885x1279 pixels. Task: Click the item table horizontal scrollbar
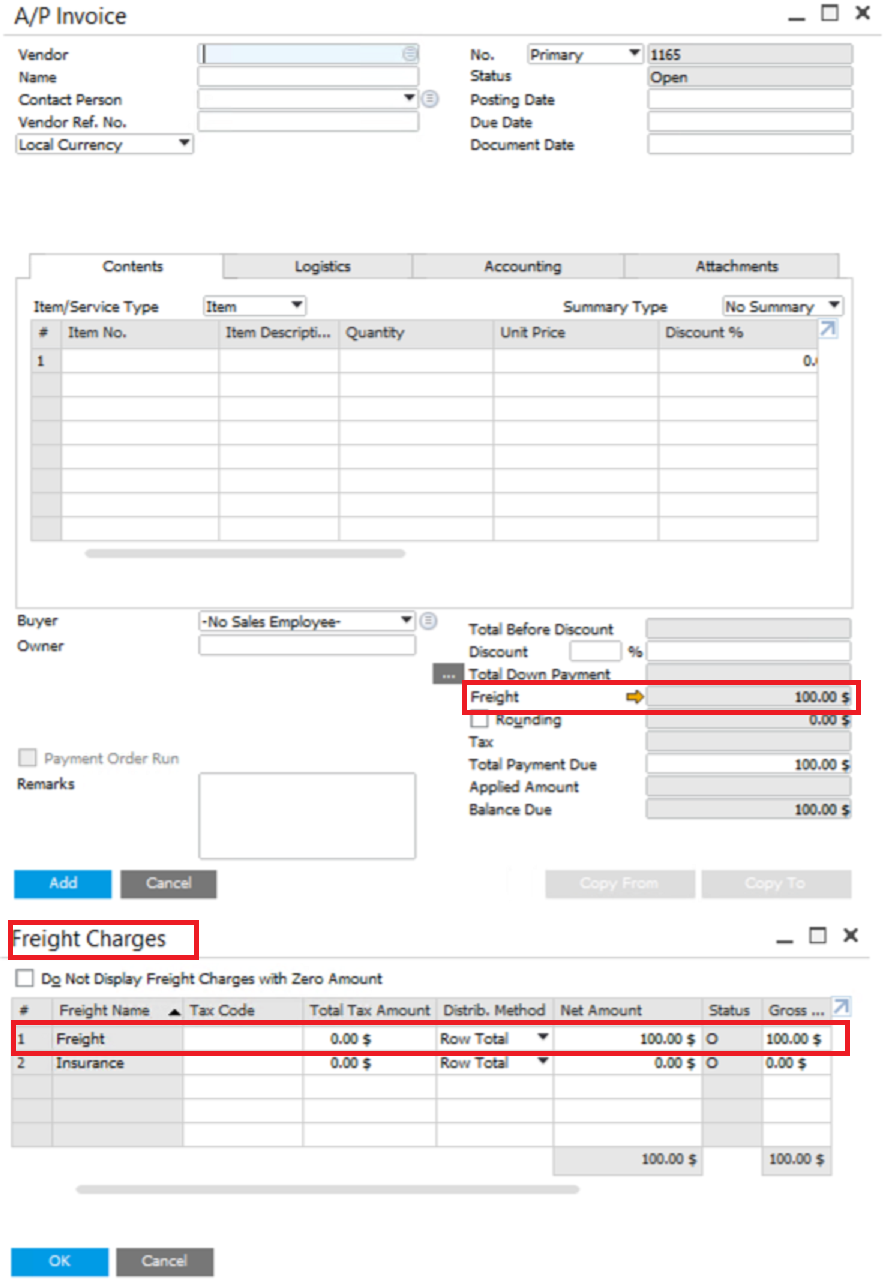tap(245, 553)
